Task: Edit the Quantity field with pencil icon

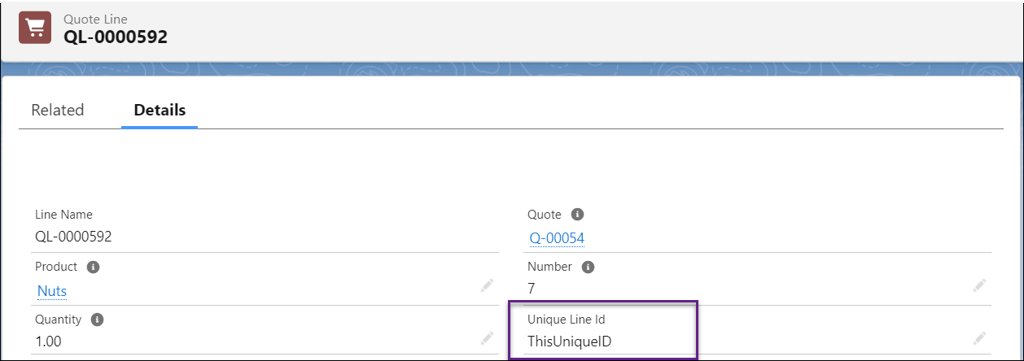Action: tap(487, 338)
